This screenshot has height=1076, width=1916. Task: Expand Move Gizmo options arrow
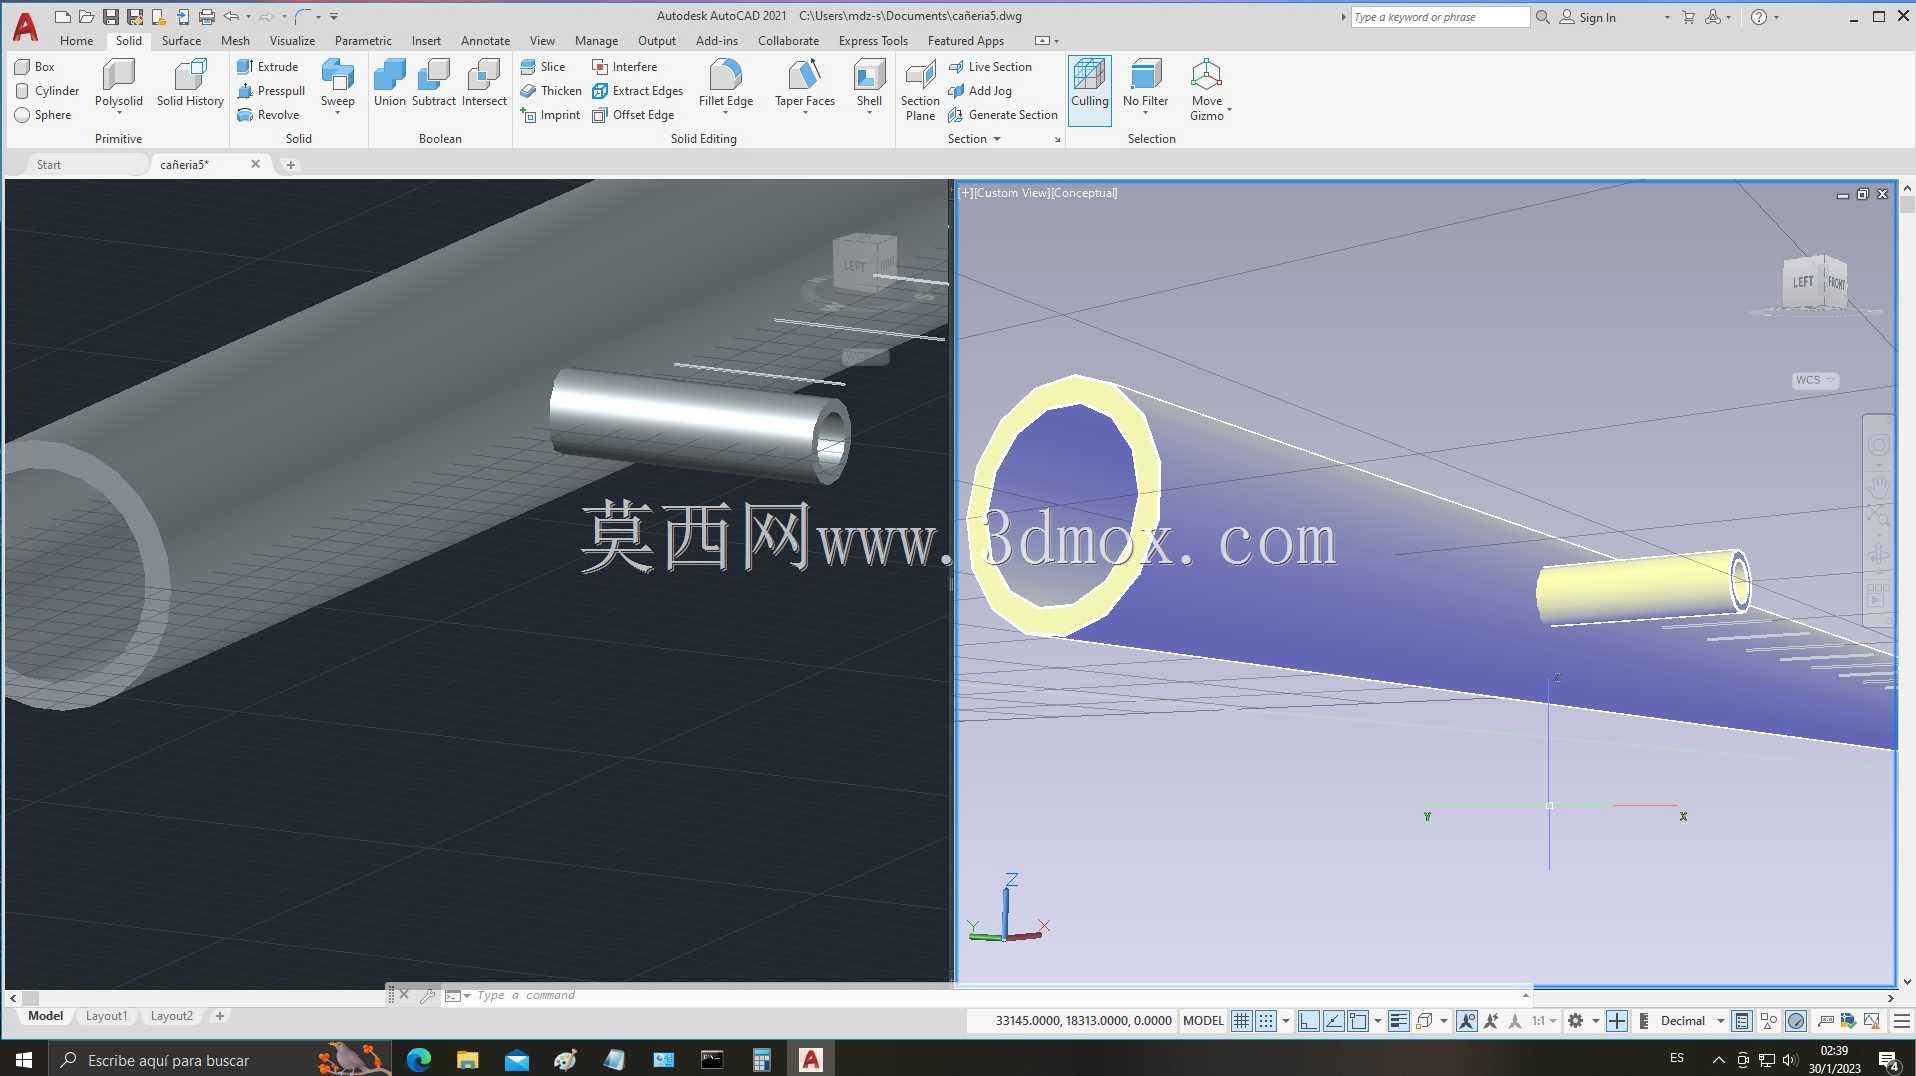(x=1229, y=110)
